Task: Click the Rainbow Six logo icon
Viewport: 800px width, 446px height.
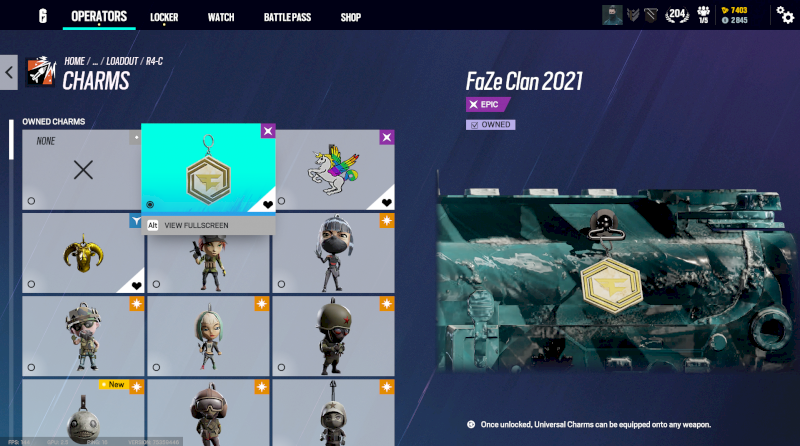Action: point(43,16)
